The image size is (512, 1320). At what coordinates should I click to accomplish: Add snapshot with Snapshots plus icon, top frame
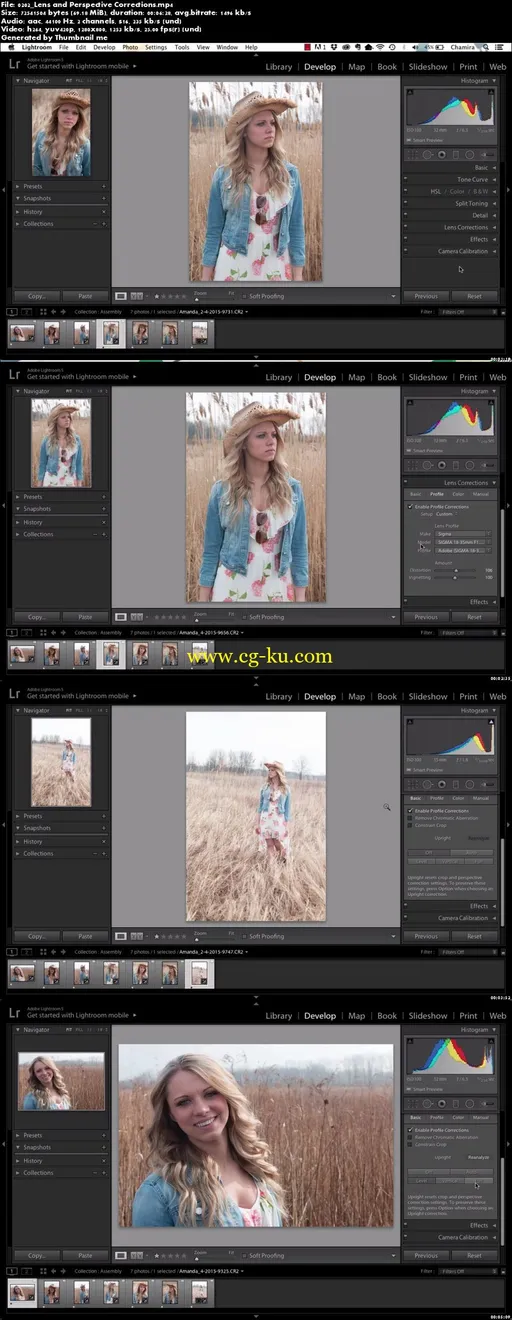point(104,198)
